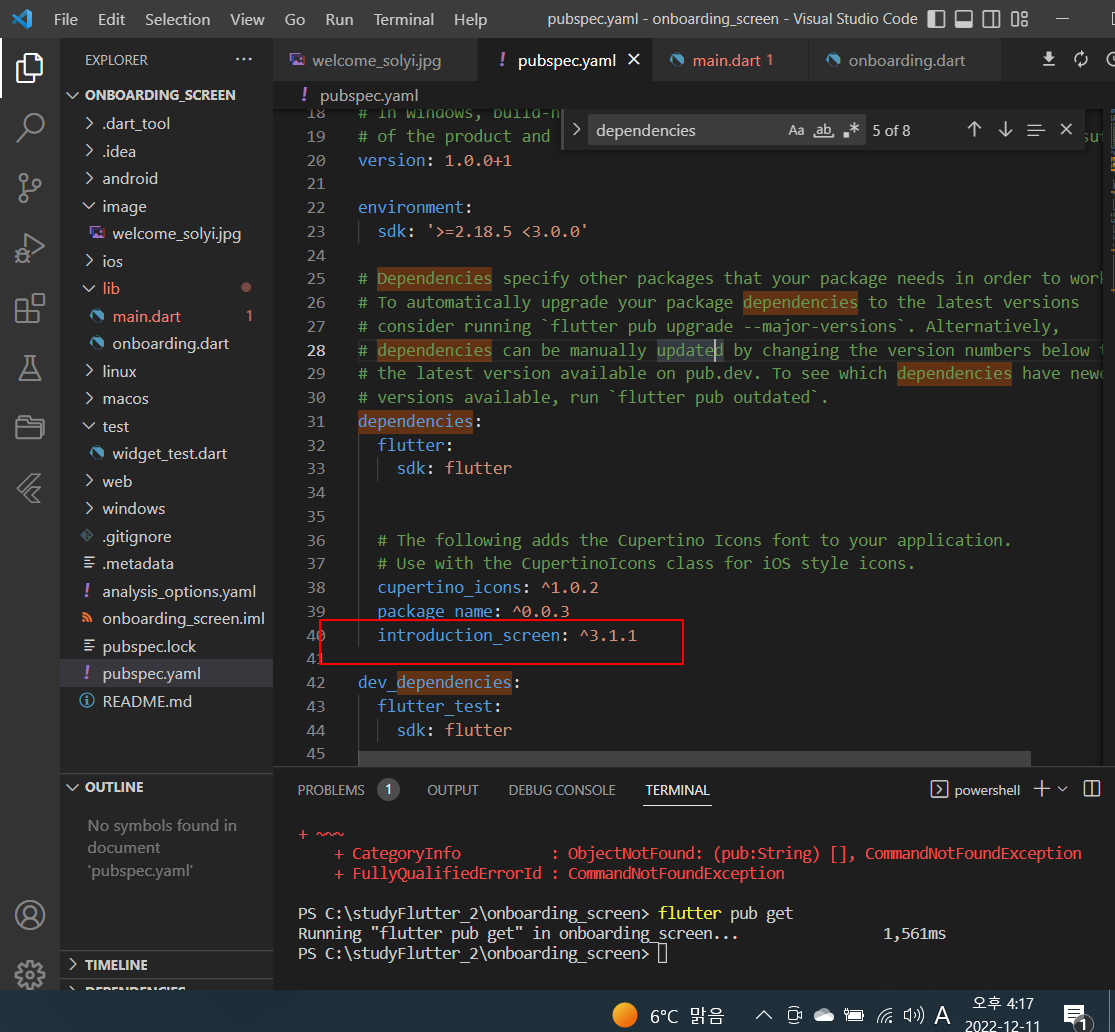Image resolution: width=1115 pixels, height=1032 pixels.
Task: Toggle Match Case in find widget
Action: 796,130
